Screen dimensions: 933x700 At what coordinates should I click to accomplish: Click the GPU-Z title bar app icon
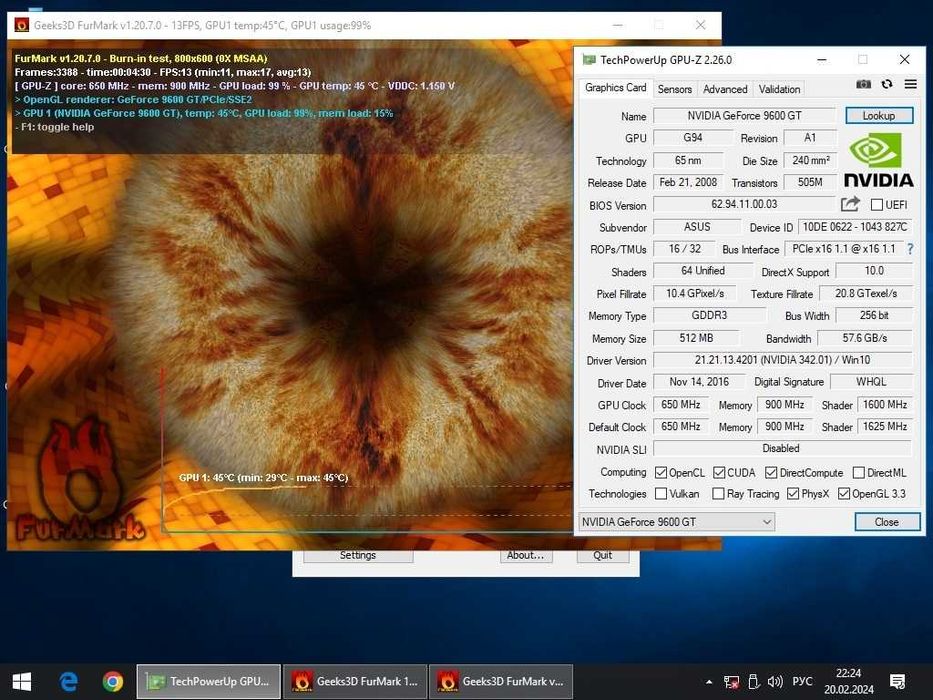coord(589,60)
